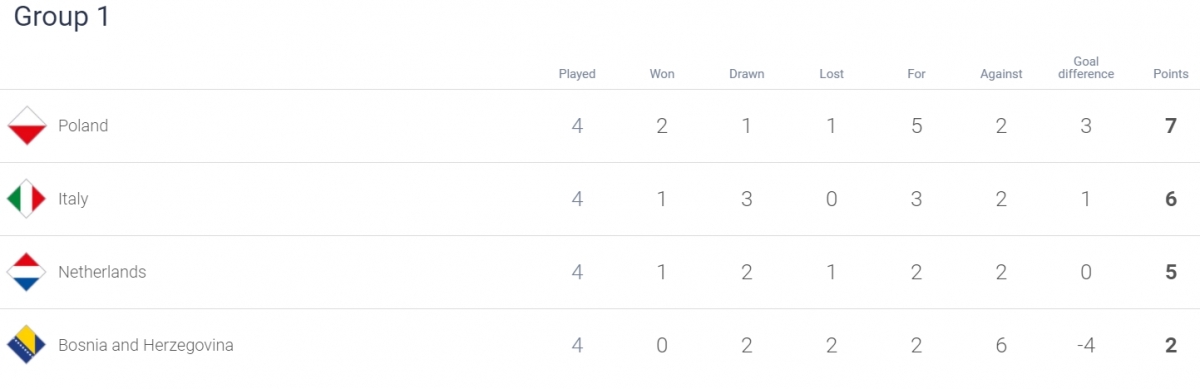Click Italy's drawn value 3
The width and height of the screenshot is (1200, 389).
(747, 199)
